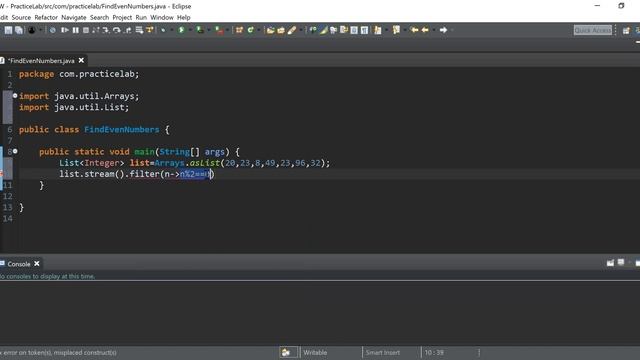Click the green Run button
The image size is (640, 360).
click(181, 30)
